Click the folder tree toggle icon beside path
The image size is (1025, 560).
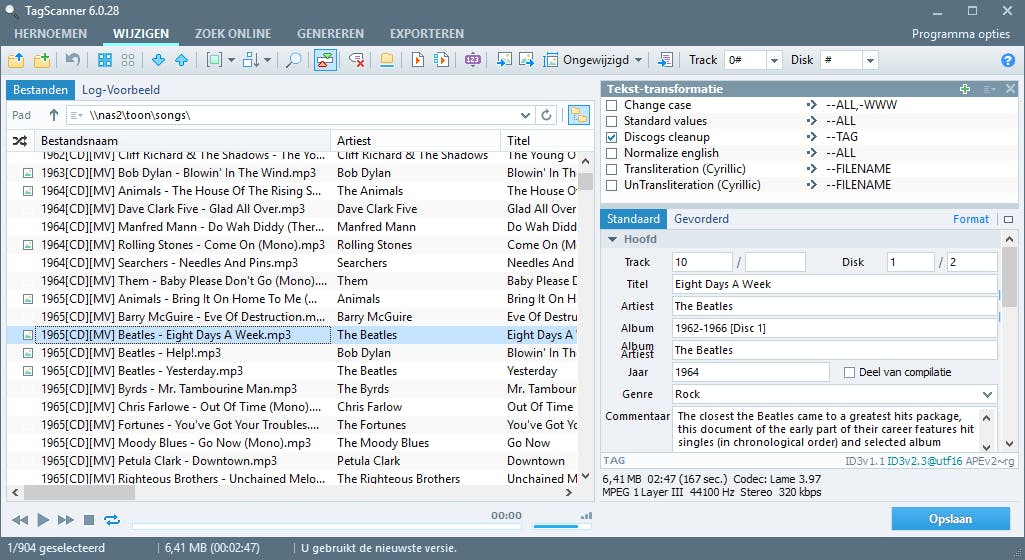(x=579, y=115)
